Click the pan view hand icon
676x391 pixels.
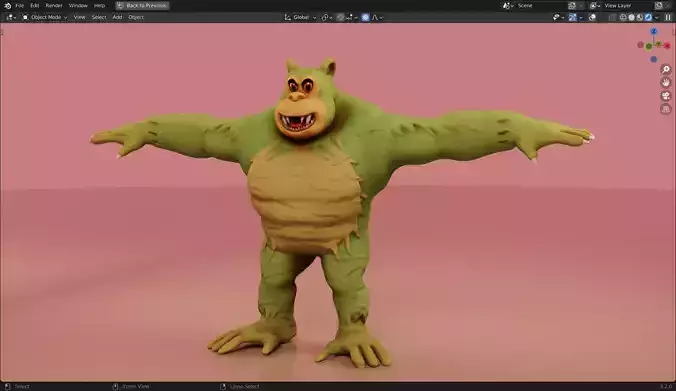pyautogui.click(x=666, y=82)
